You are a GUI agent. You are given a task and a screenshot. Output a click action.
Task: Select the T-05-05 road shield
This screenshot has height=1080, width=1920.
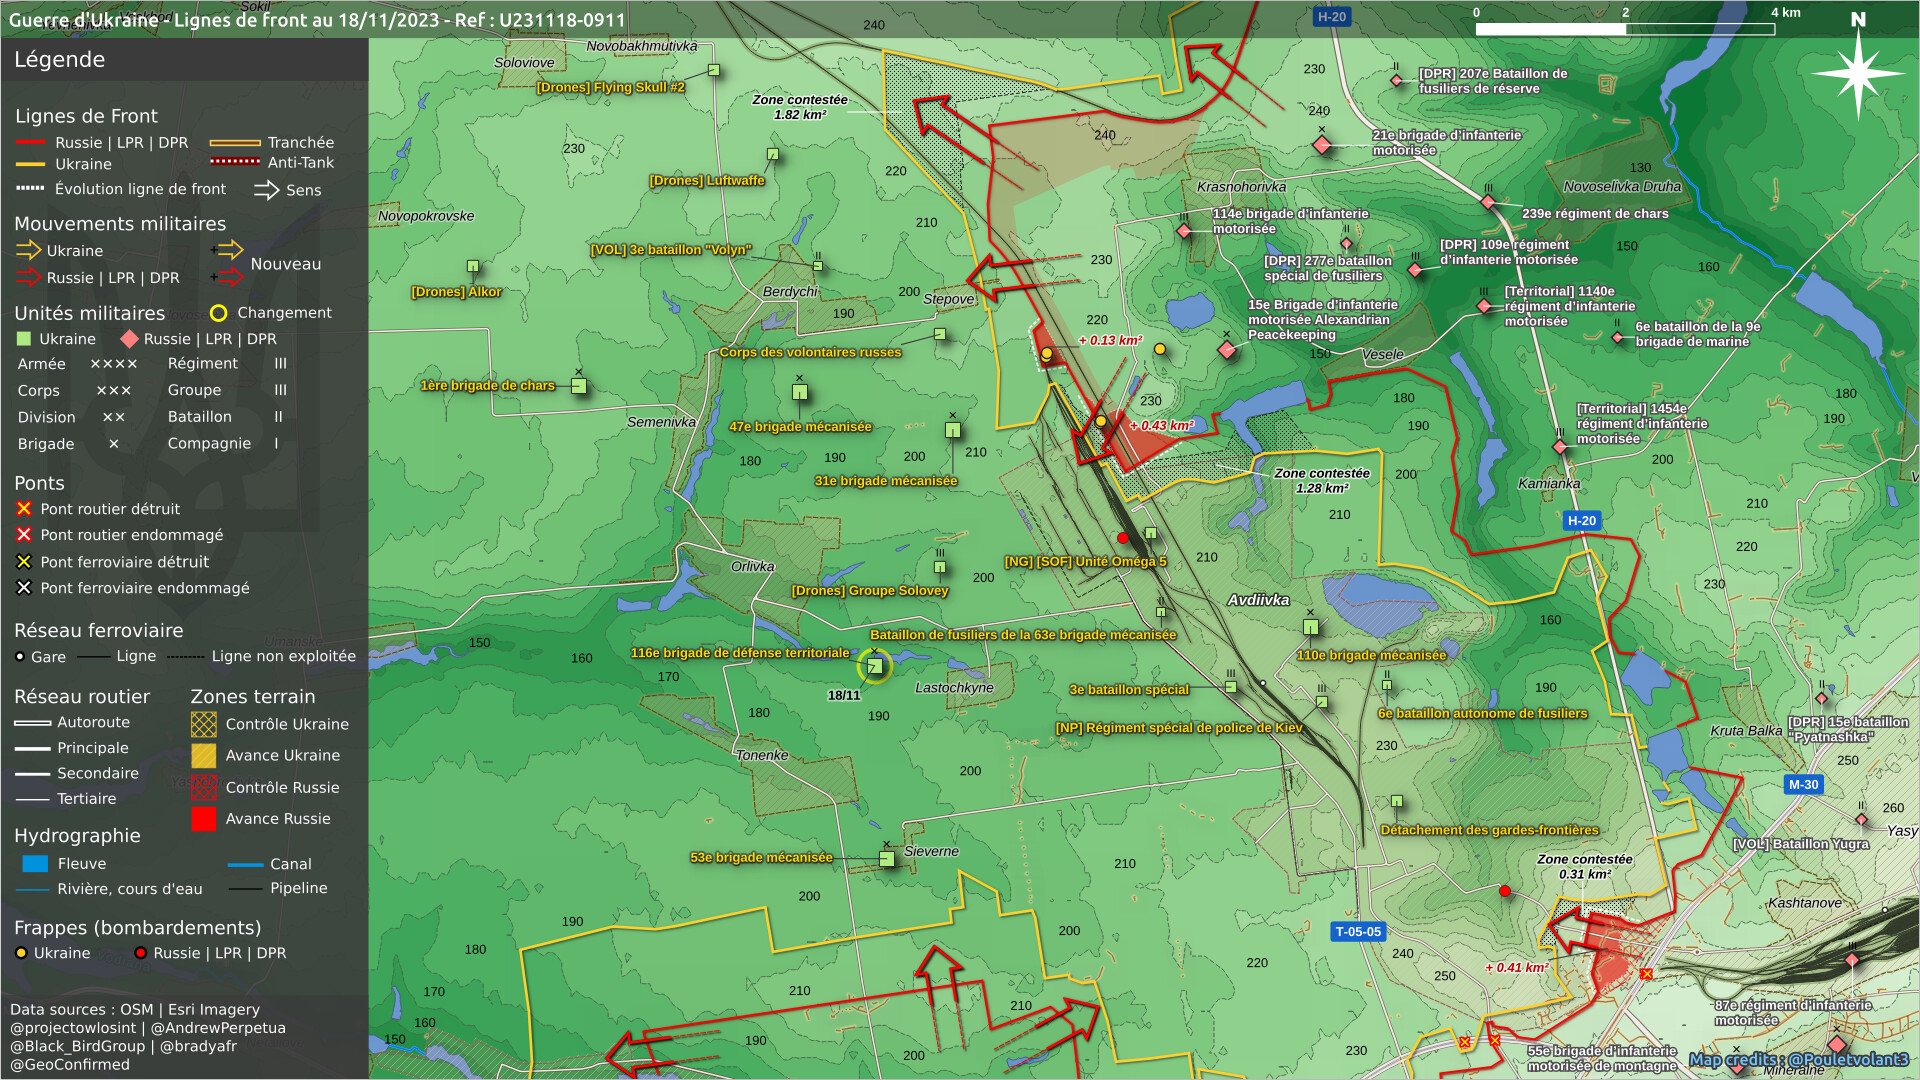(x=1358, y=931)
